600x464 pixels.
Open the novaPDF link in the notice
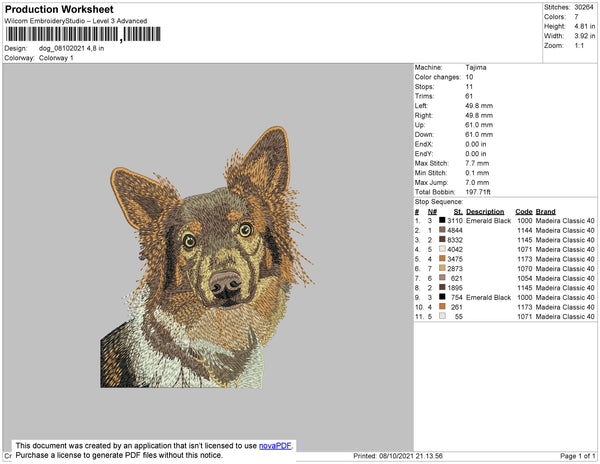click(x=275, y=446)
